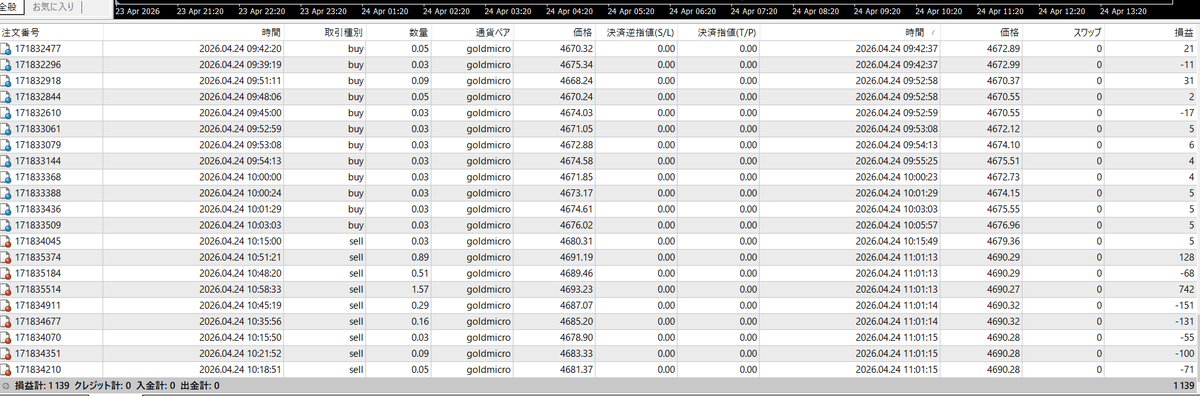Click the sell order icon beside 171835374

(6, 257)
